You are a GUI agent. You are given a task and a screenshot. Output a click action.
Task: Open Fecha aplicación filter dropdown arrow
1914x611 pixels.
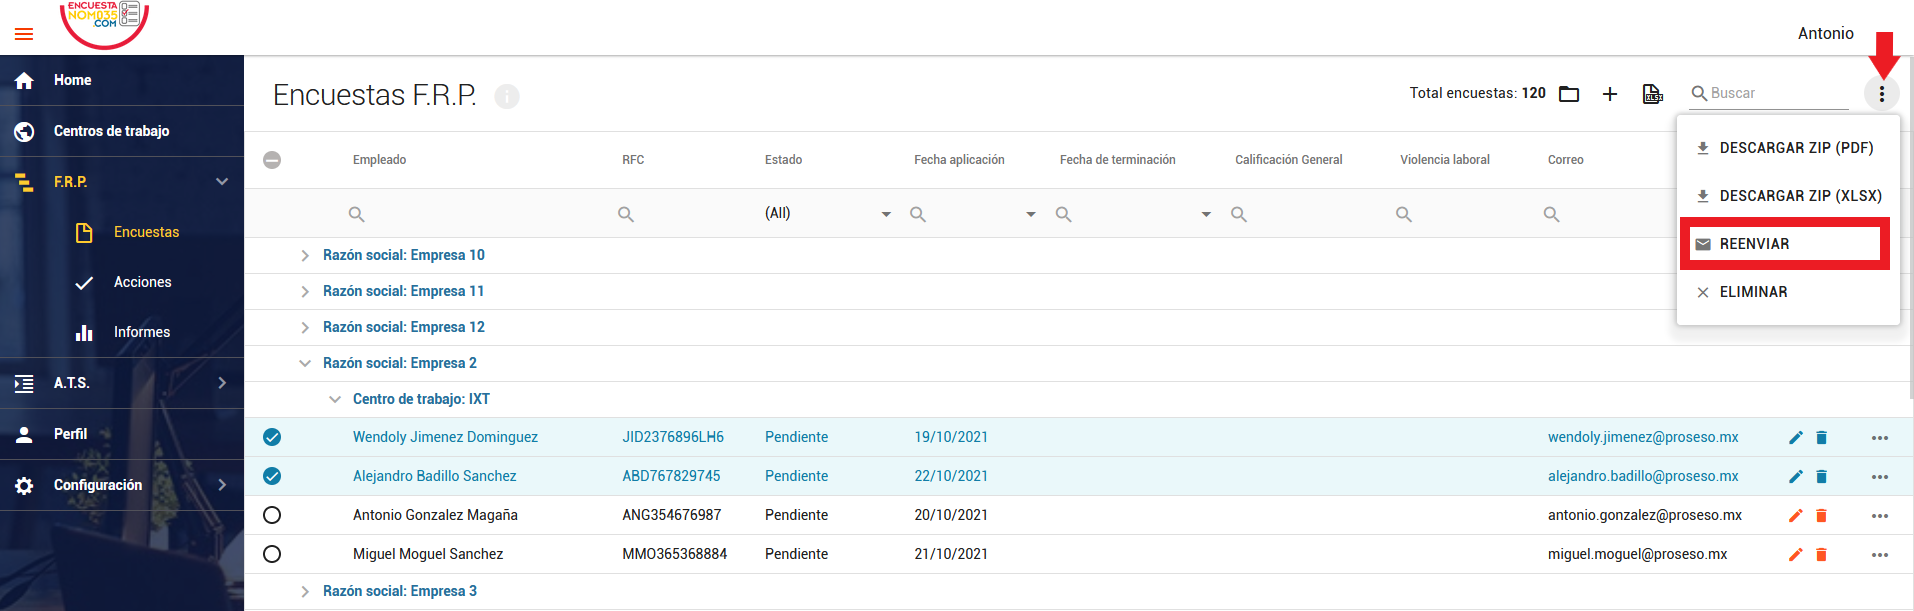click(1031, 214)
